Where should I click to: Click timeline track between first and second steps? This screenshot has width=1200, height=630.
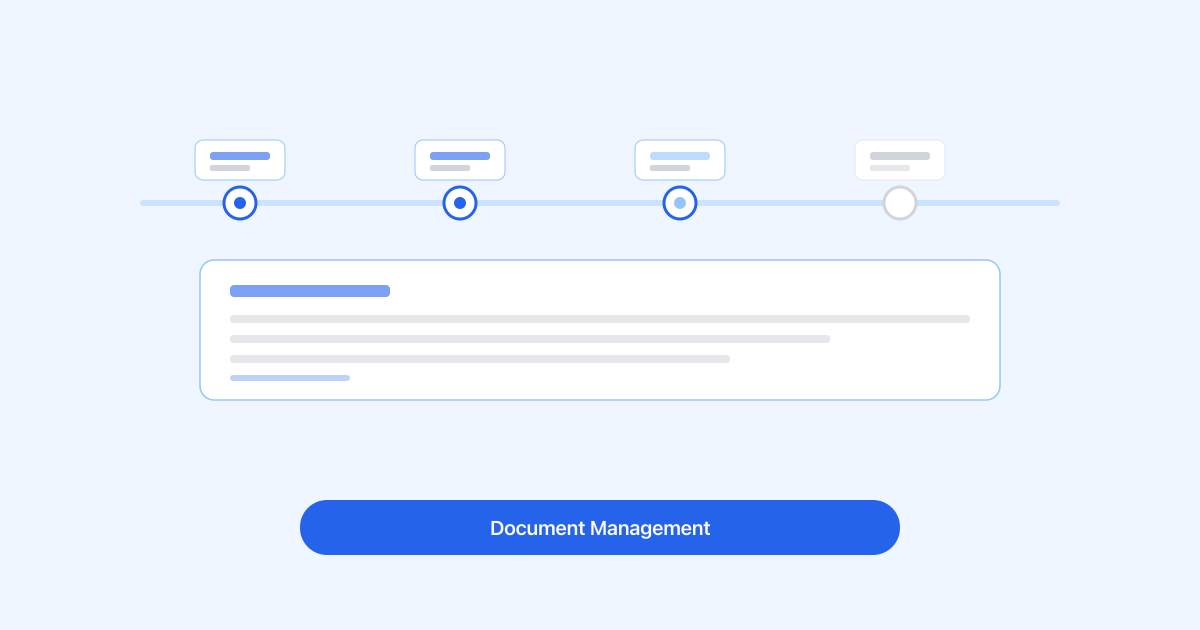350,203
